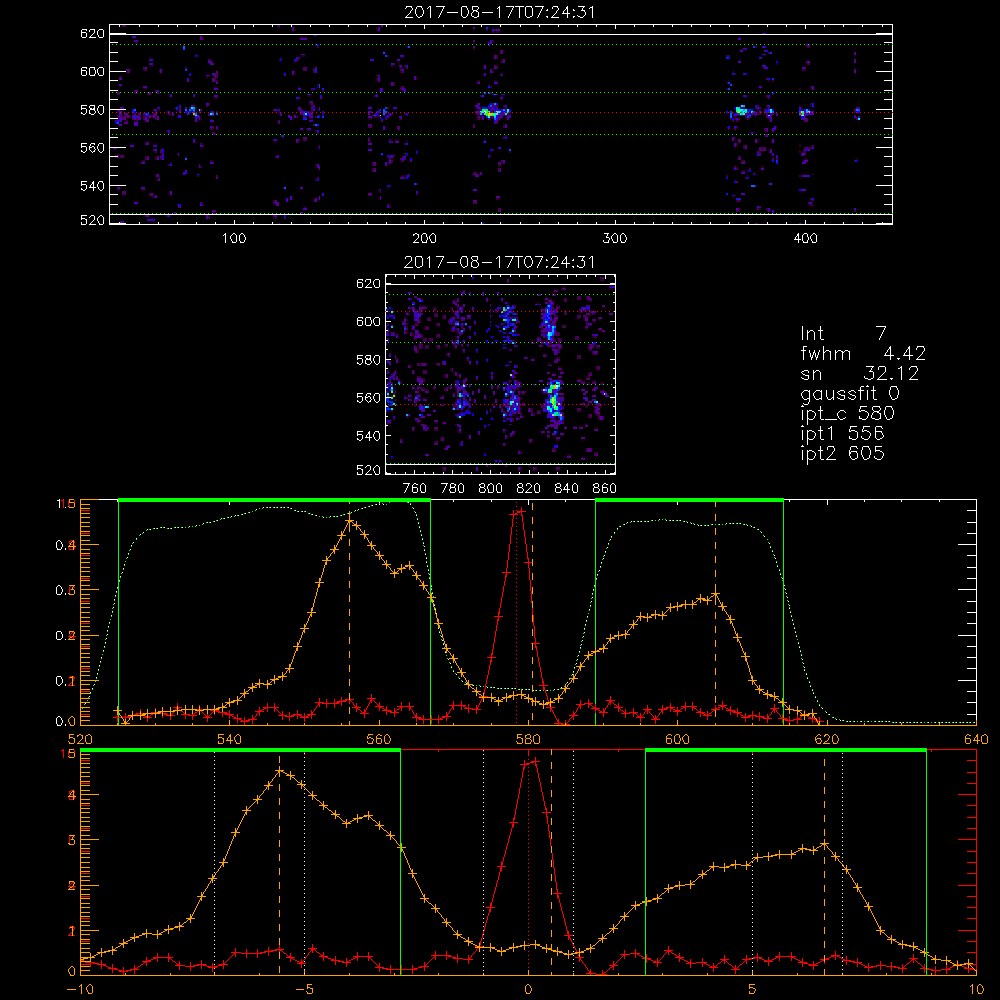Viewport: 1000px width, 1000px height.
Task: Click x-axis label 200 on top spectrogram
Action: pos(424,239)
